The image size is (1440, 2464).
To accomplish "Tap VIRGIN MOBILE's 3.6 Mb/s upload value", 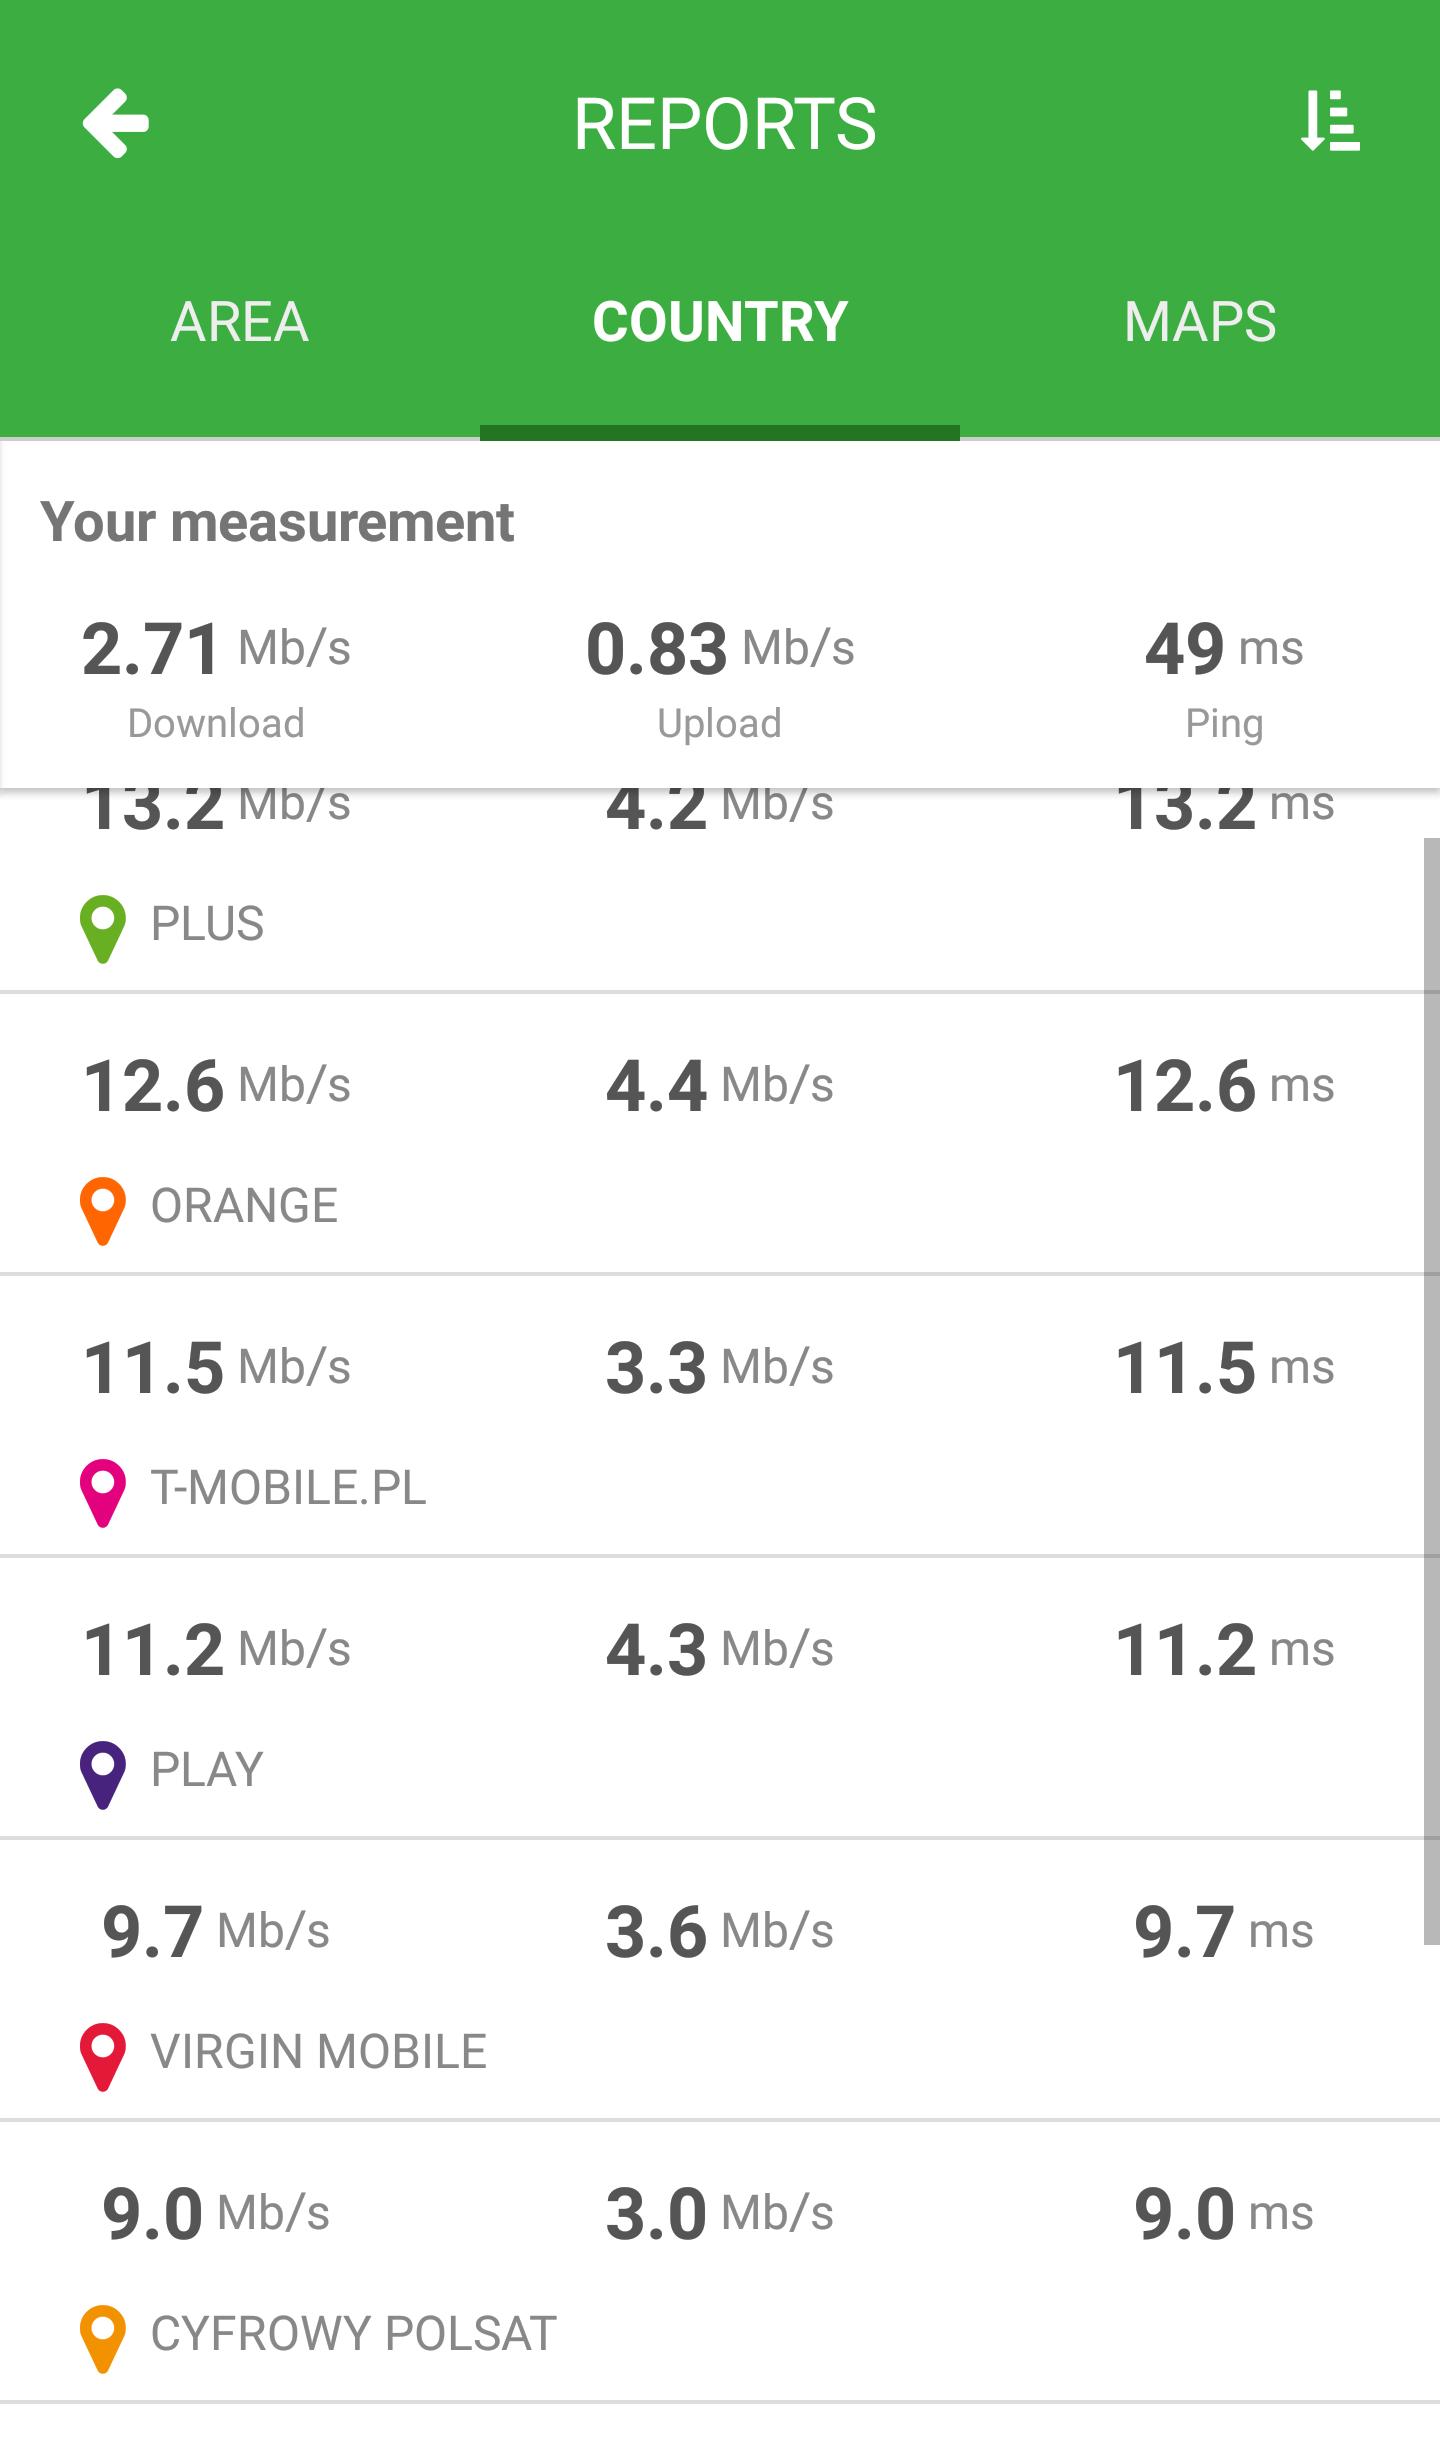I will 720,1932.
